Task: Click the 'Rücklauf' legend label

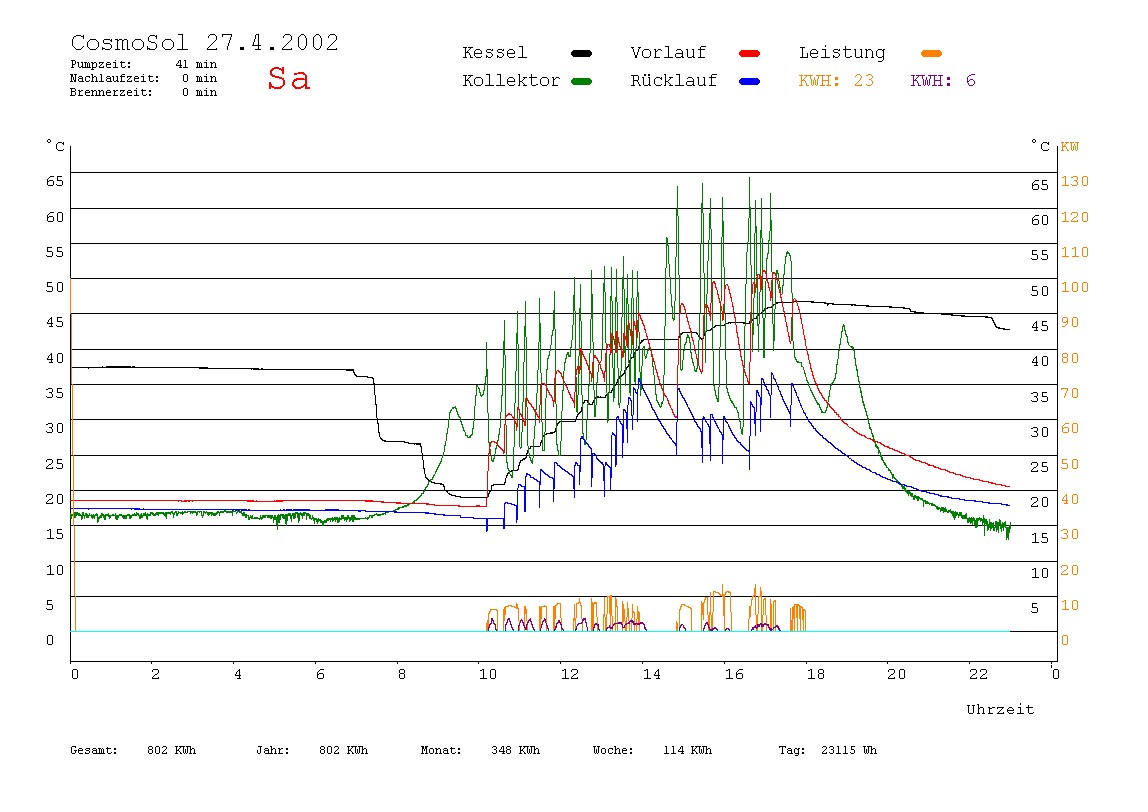Action: (x=674, y=81)
